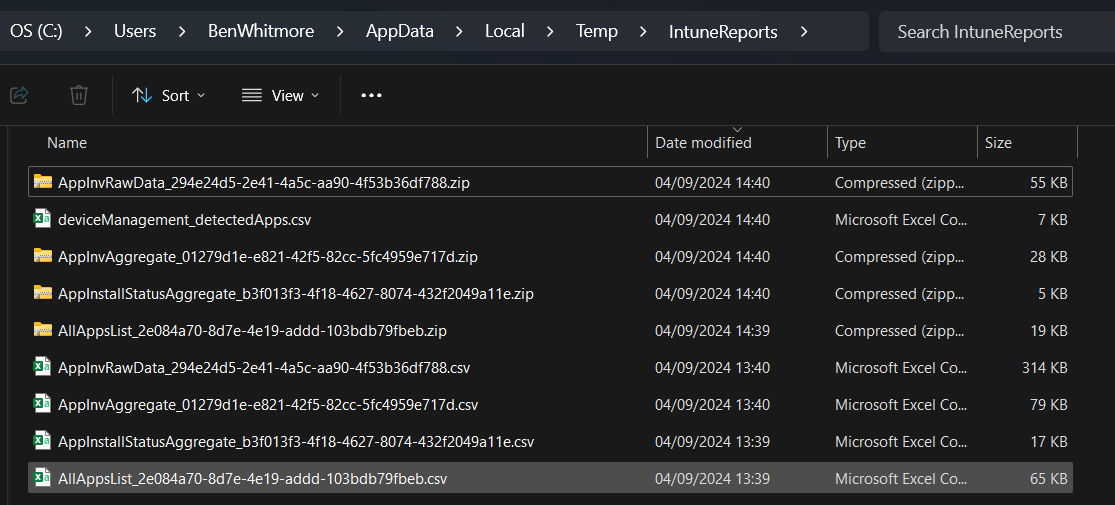Expand chevron after OS (C:) breadcrumb

point(89,31)
